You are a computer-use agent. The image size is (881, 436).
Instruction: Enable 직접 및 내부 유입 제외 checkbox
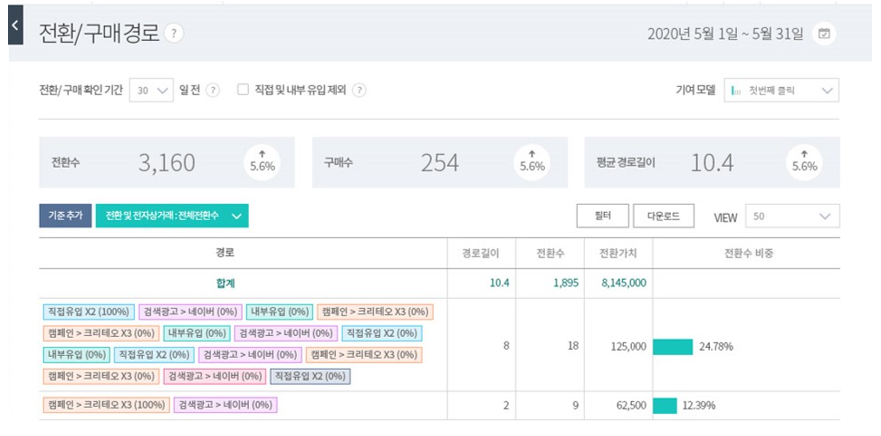[242, 90]
